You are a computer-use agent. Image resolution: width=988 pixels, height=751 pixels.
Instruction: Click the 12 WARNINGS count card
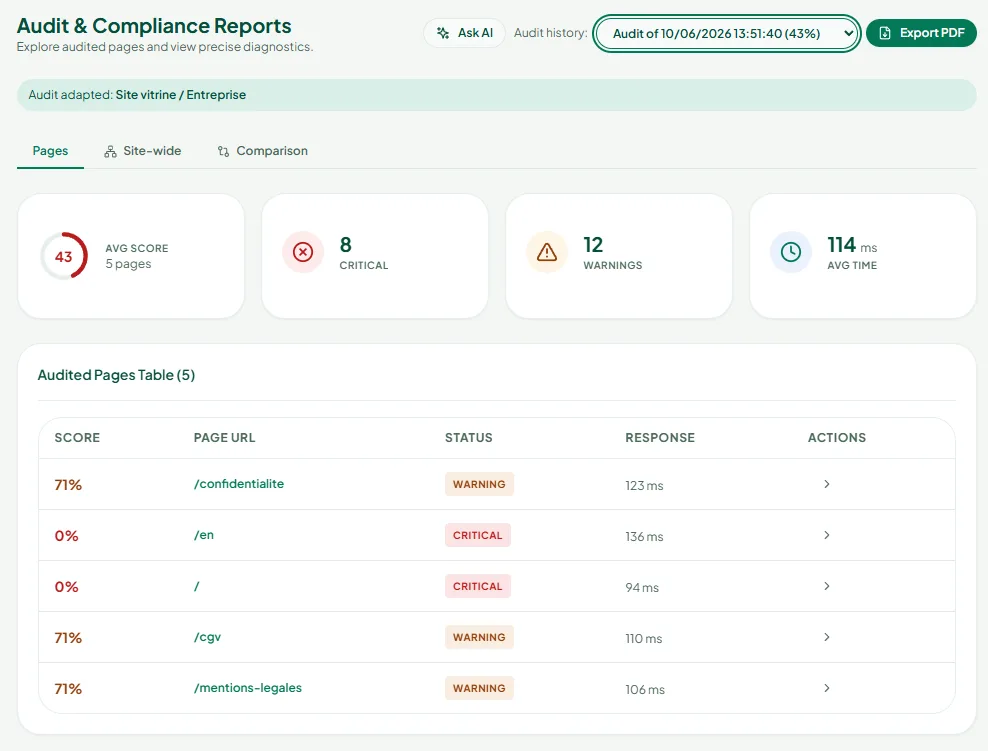point(619,256)
